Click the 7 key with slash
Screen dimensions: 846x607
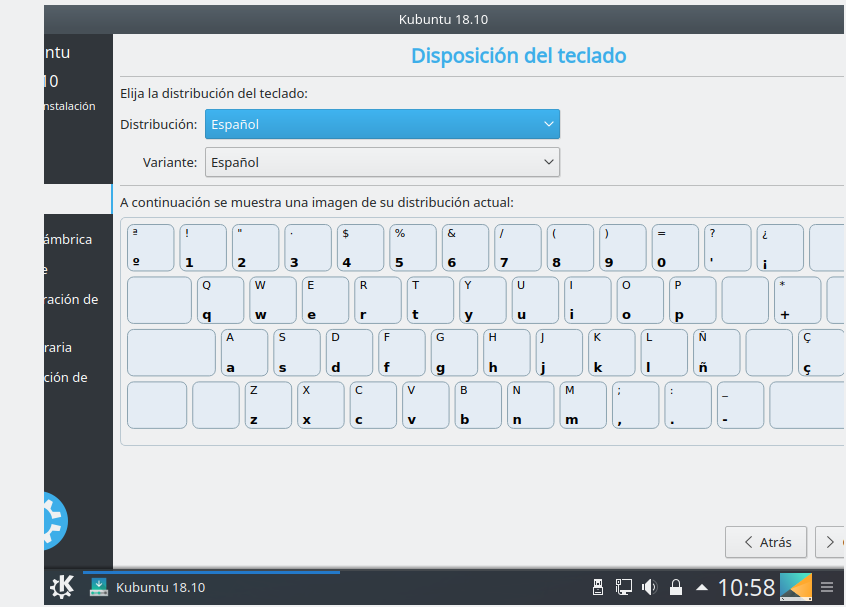[518, 248]
